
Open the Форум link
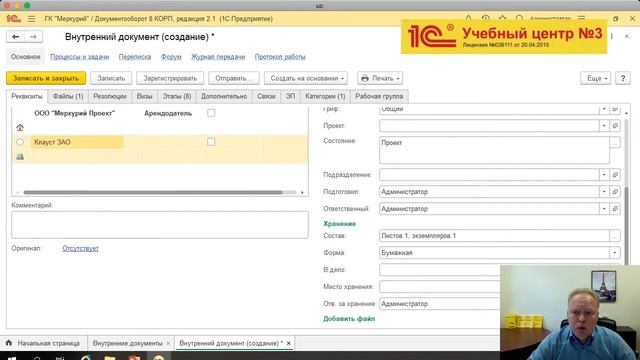click(171, 57)
